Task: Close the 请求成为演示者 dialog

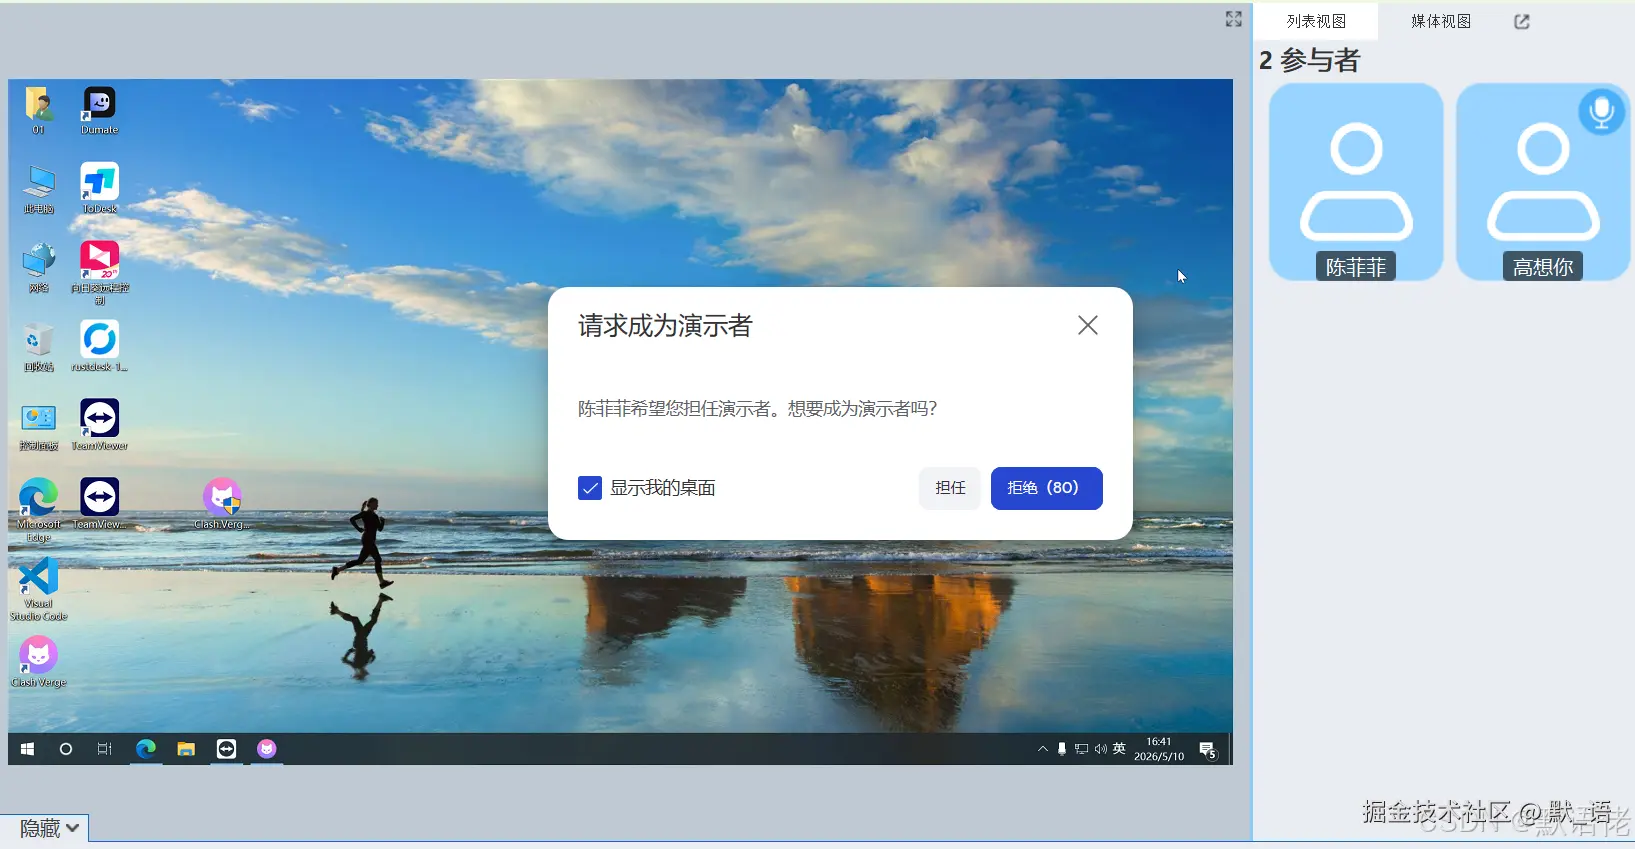Action: point(1088,325)
